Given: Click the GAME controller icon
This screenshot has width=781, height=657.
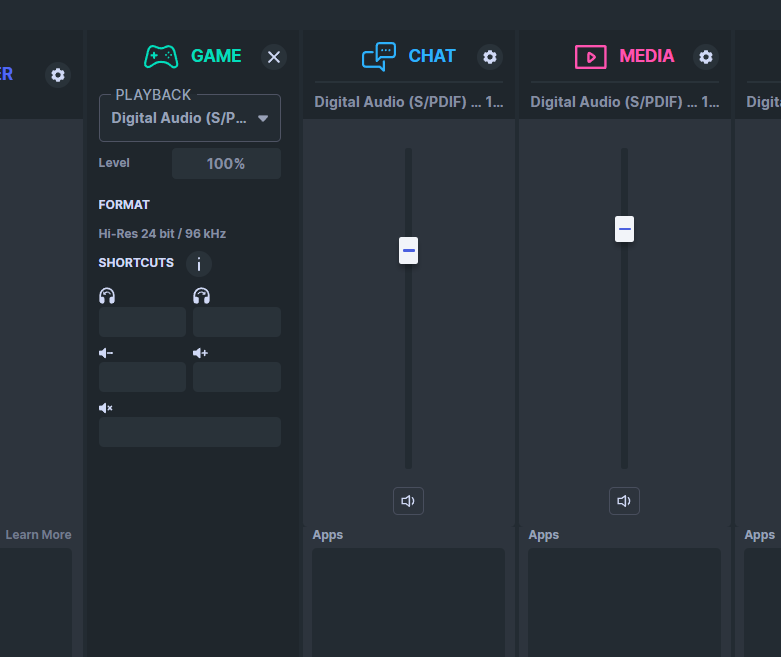Looking at the screenshot, I should [161, 56].
